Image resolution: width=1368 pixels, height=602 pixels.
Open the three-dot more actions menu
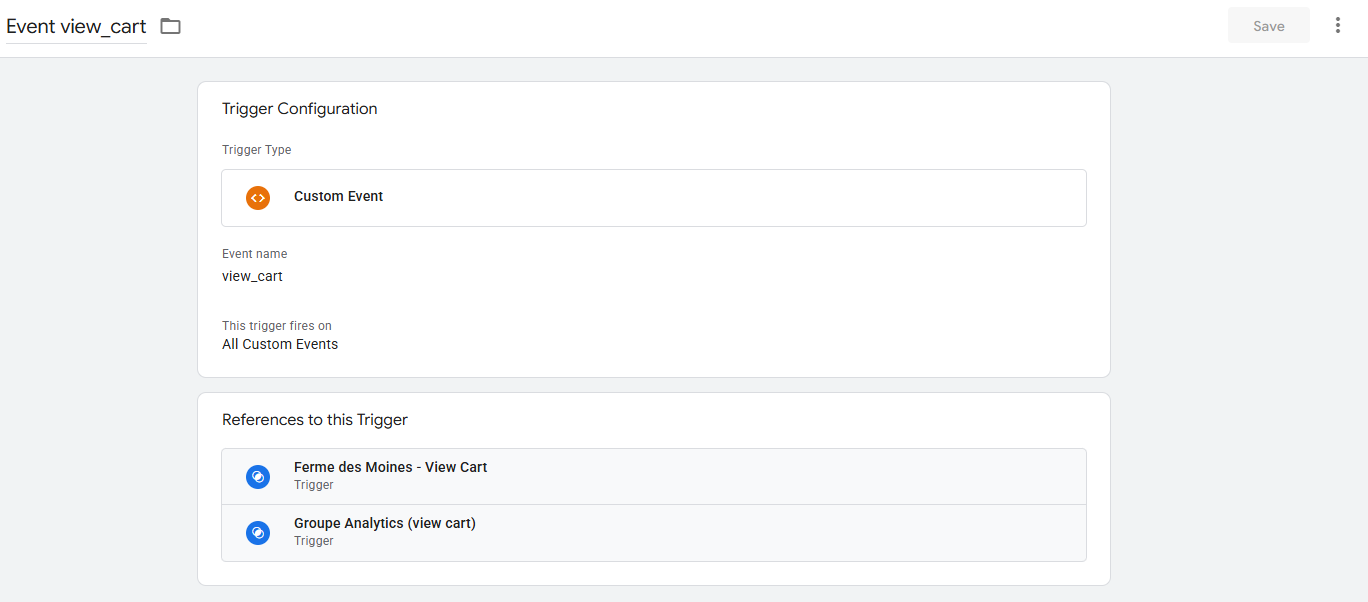(x=1338, y=26)
